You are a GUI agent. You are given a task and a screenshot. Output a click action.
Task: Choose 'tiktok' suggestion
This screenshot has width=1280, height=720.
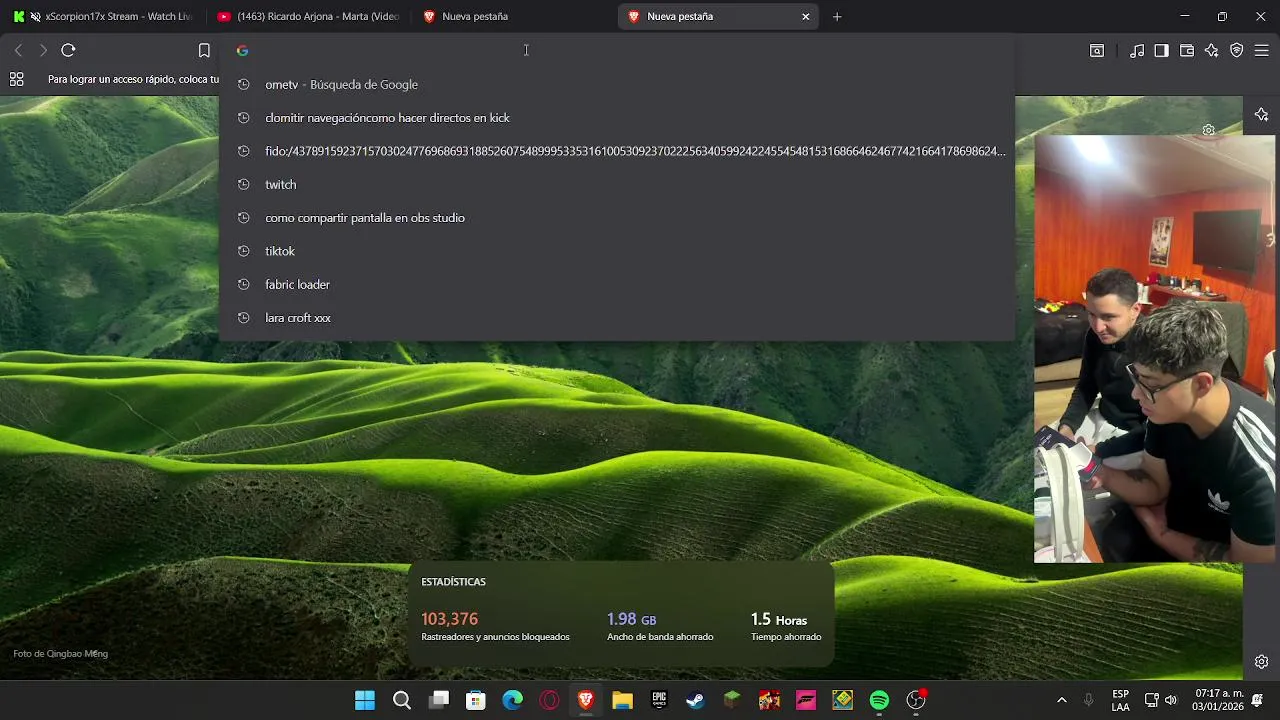click(617, 251)
